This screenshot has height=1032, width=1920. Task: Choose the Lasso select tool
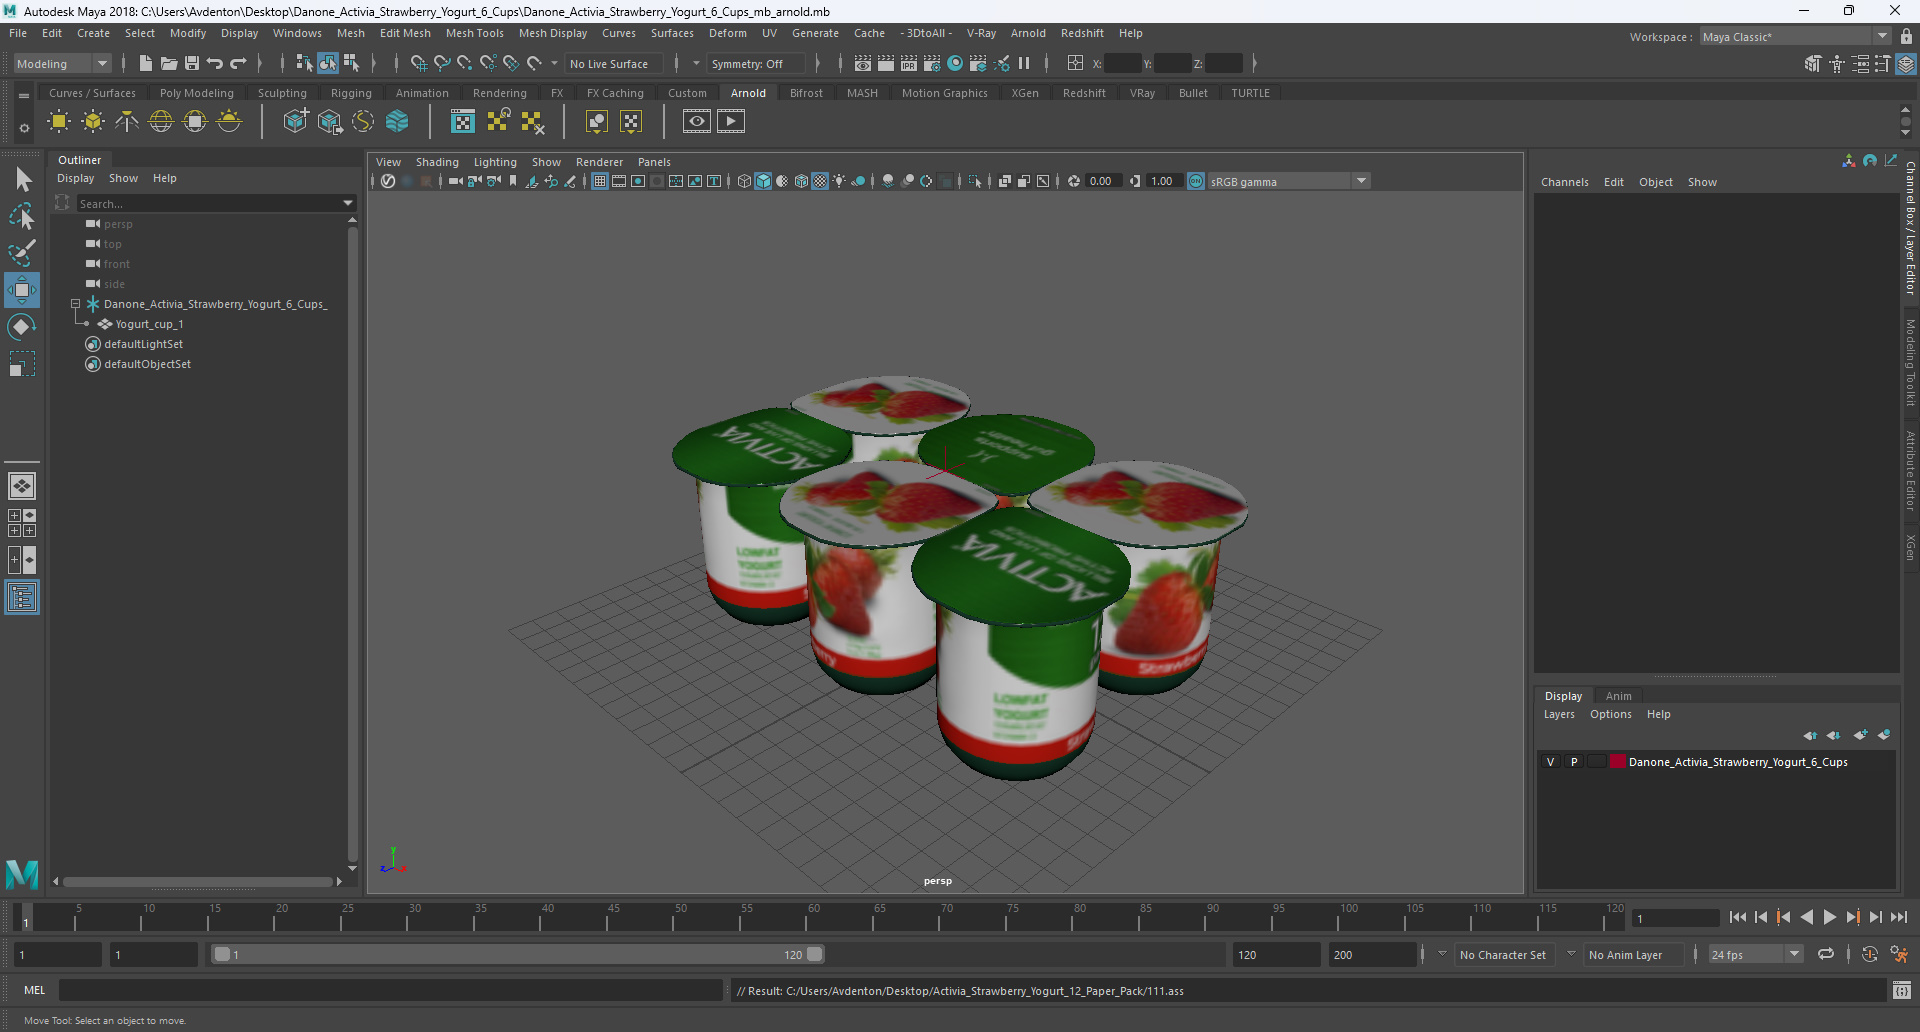[22, 216]
